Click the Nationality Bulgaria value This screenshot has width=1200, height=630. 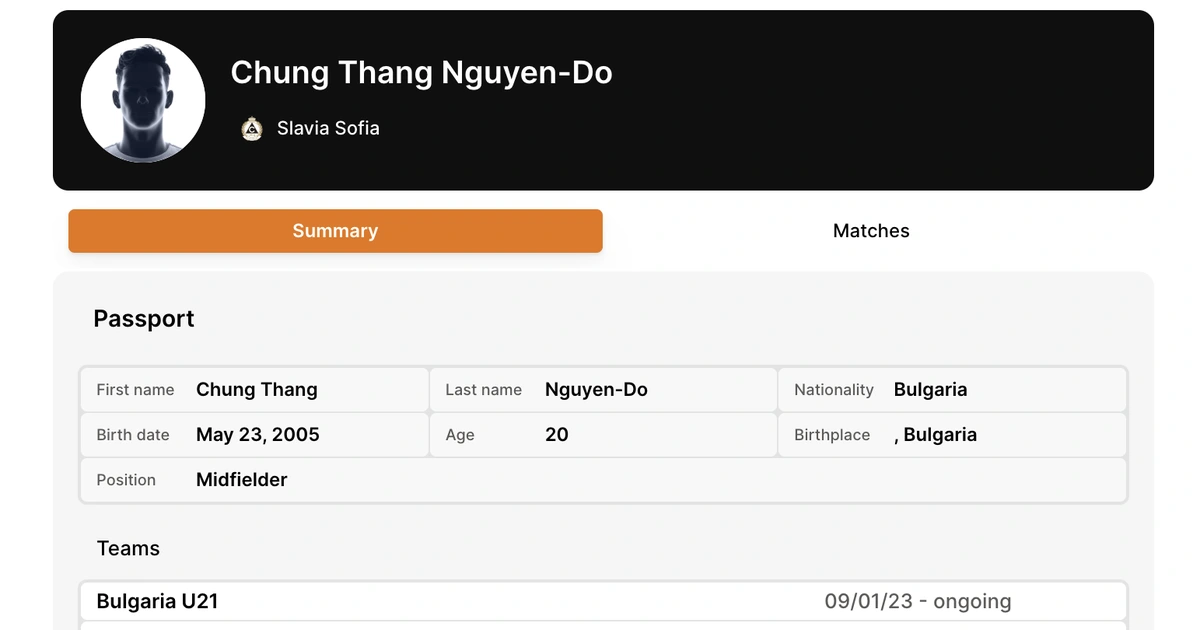coord(930,390)
